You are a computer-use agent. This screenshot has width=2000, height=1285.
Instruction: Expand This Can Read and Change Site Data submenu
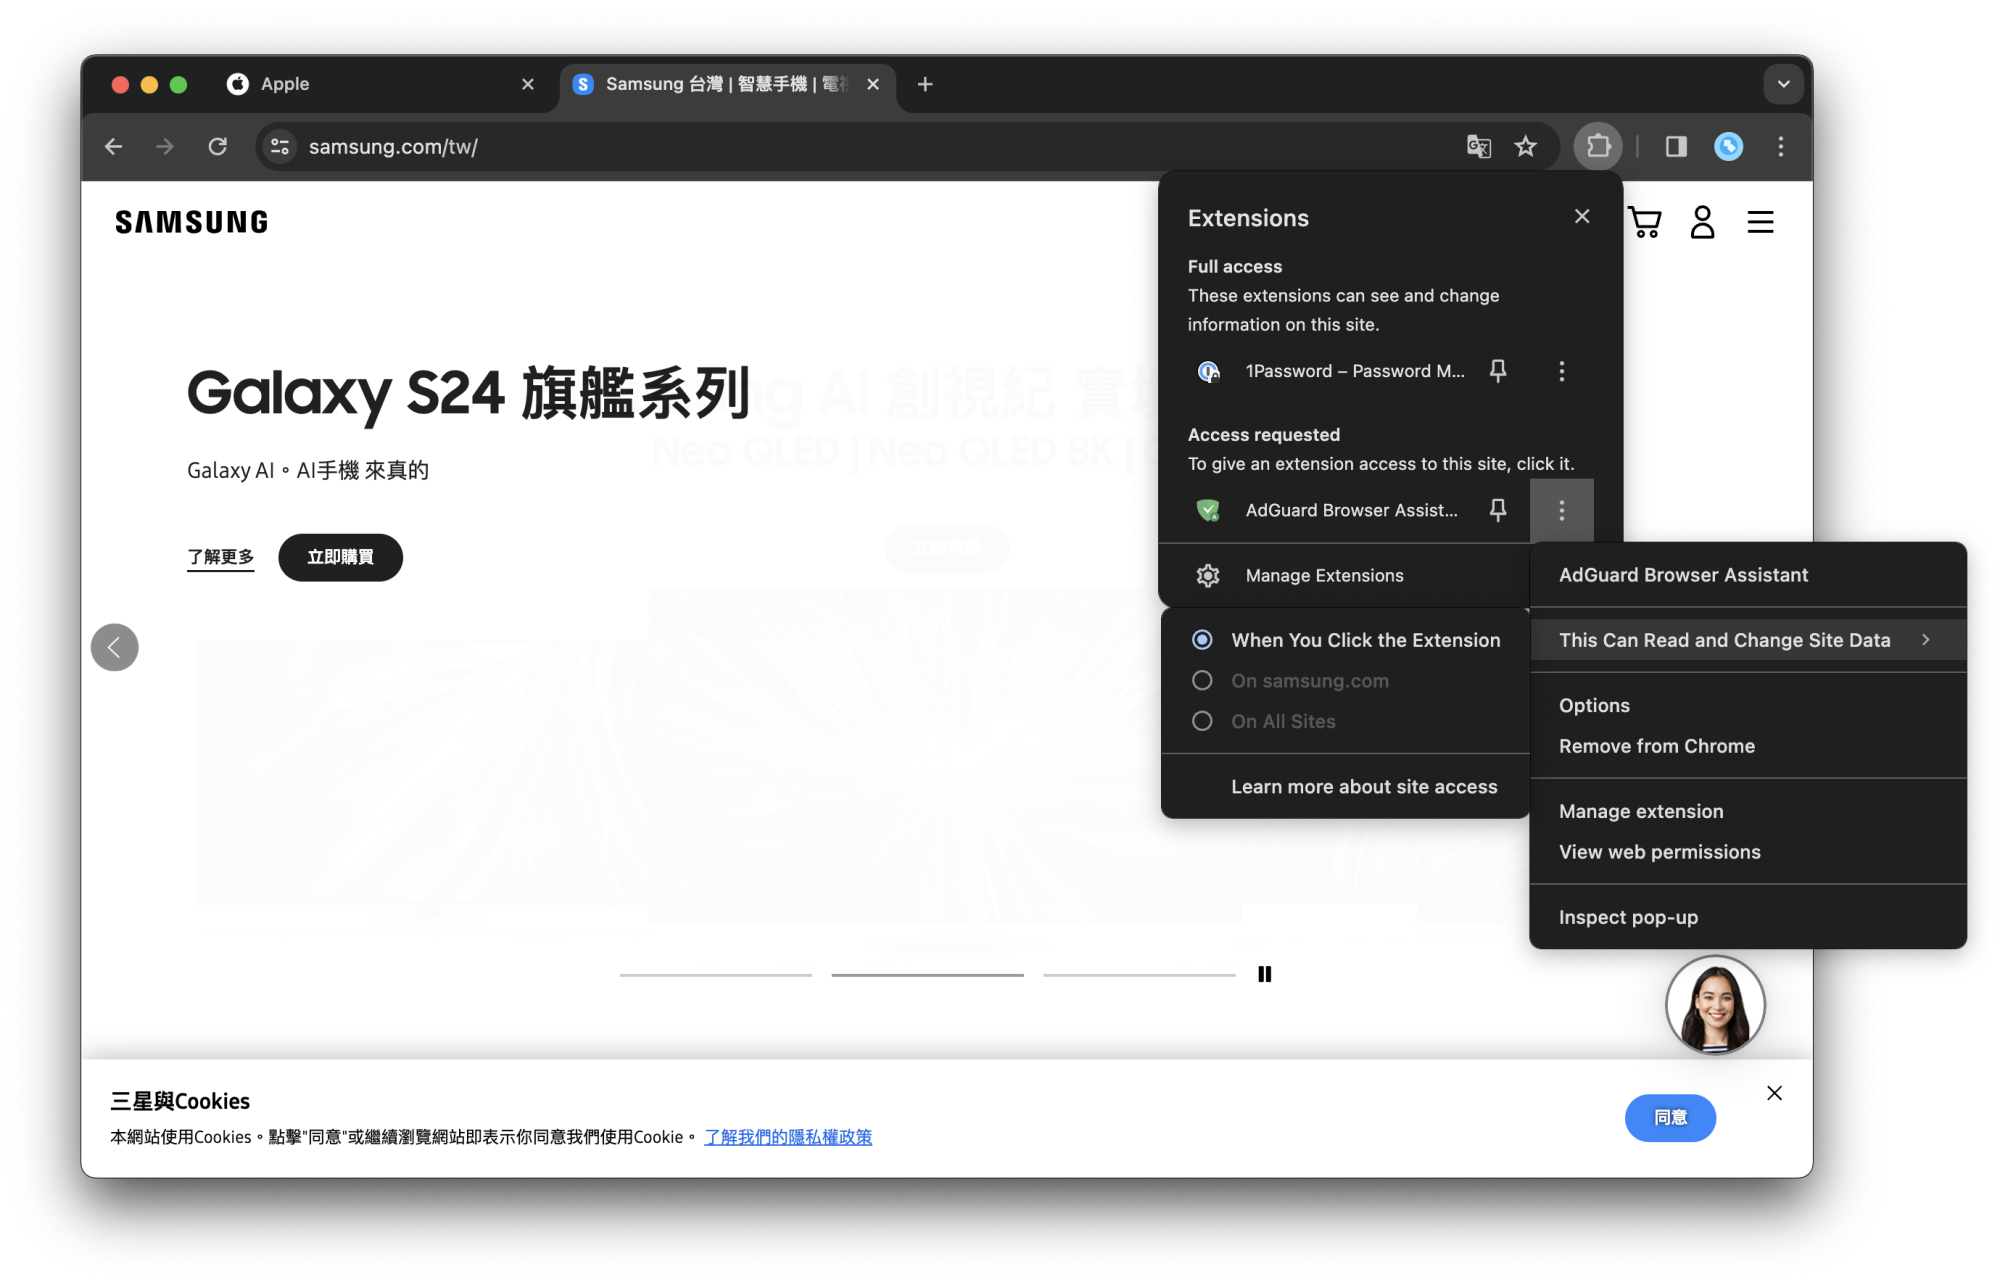pyautogui.click(x=1724, y=640)
